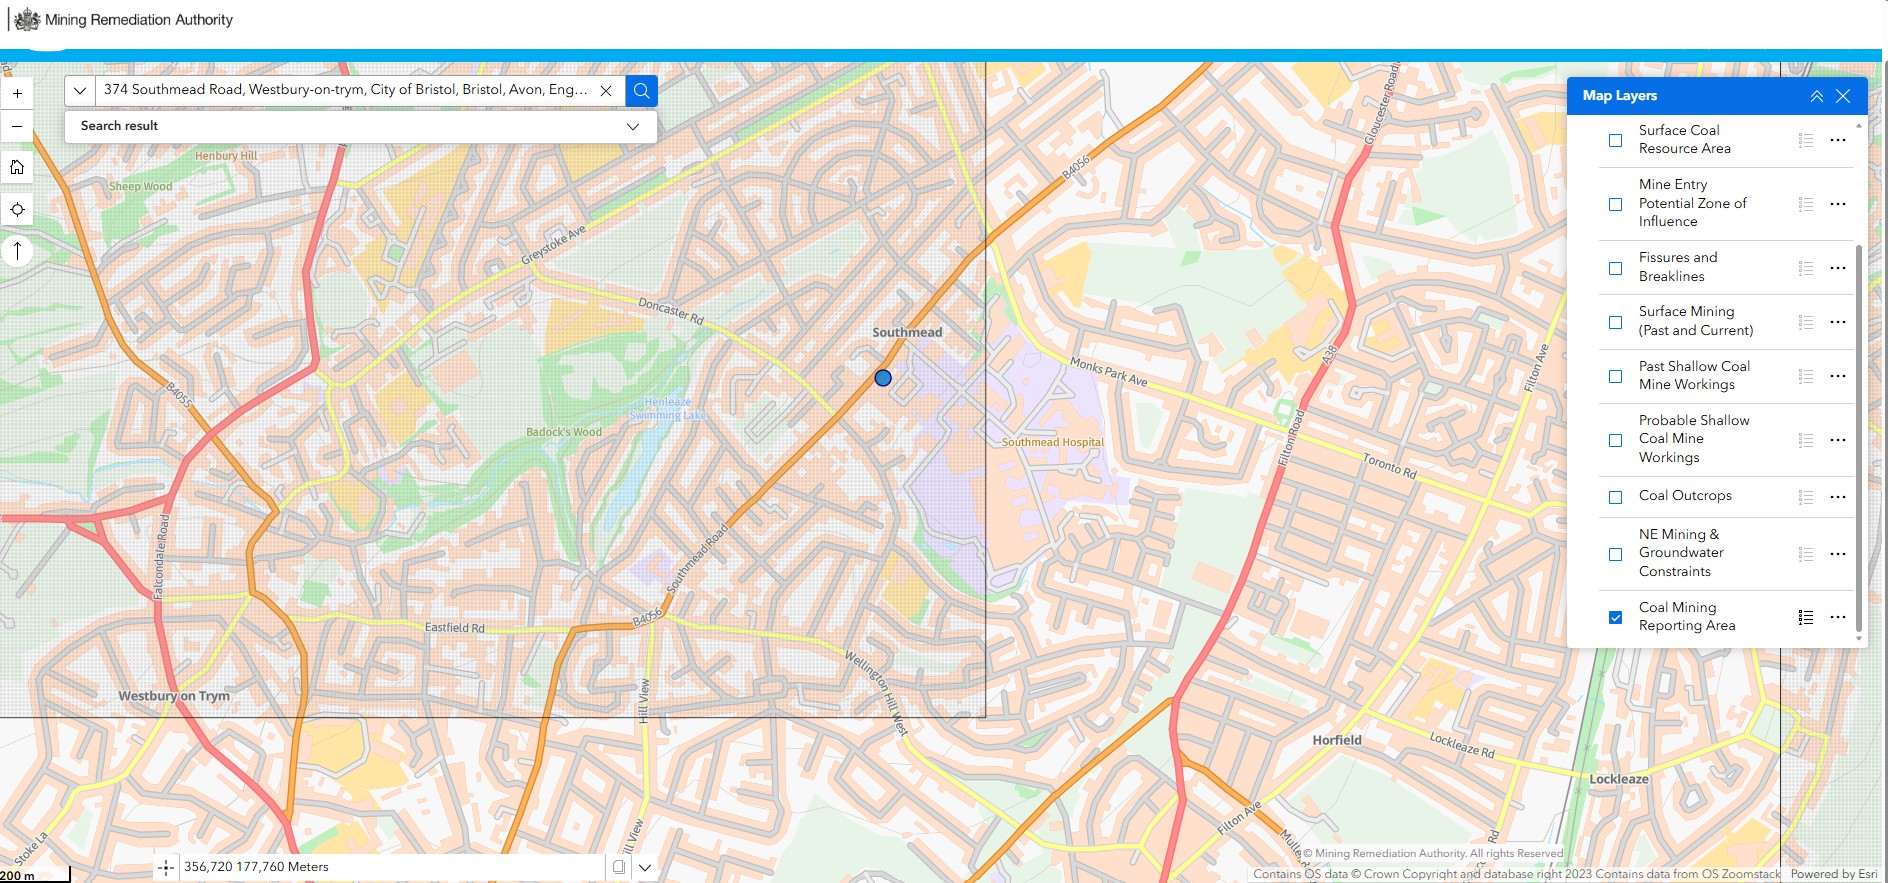Click the find my location icon
The image size is (1888, 883).
17,209
